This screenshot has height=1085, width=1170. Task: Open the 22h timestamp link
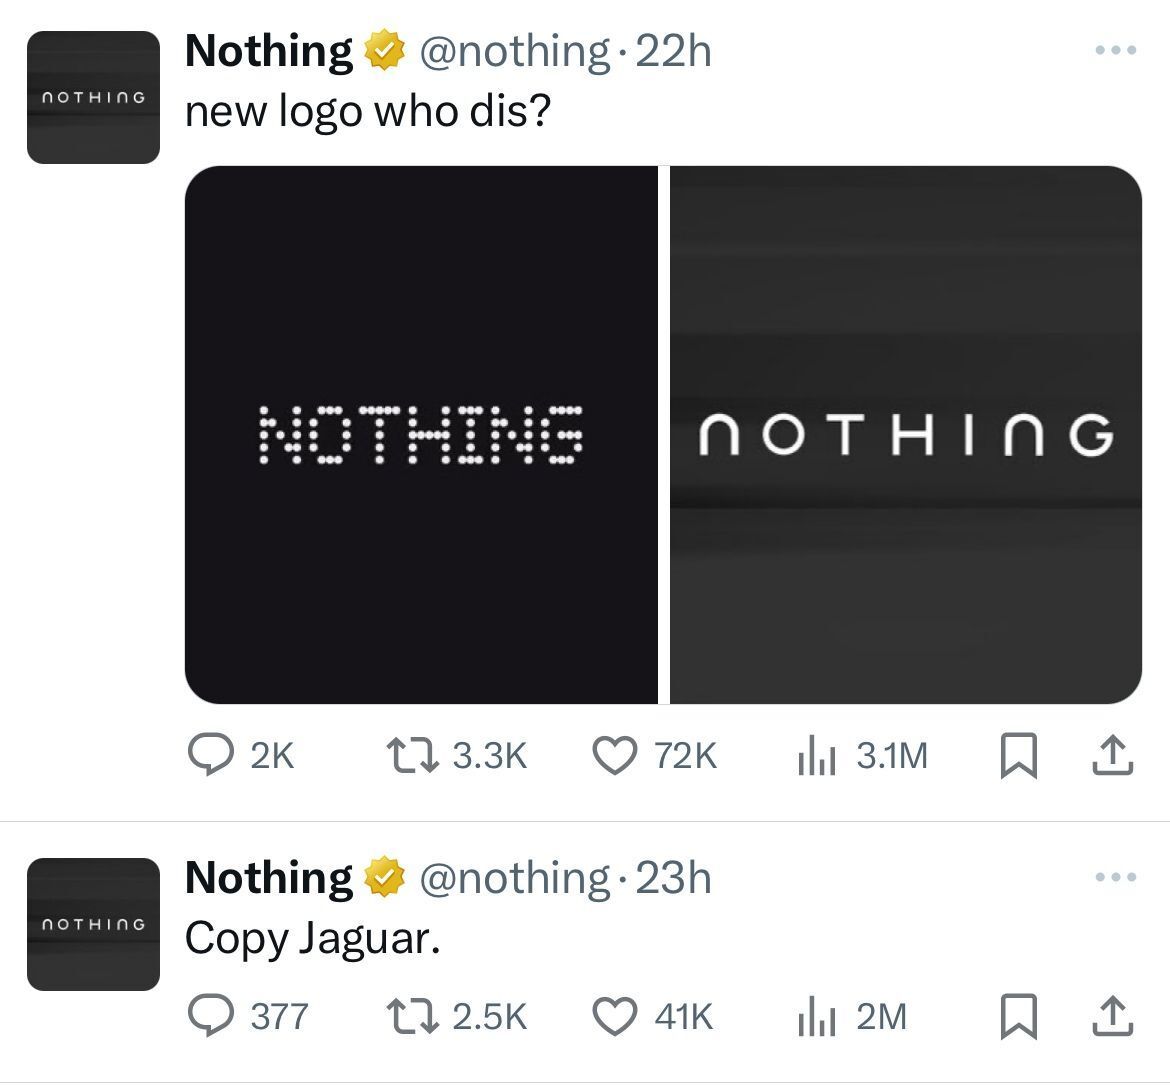(x=673, y=49)
